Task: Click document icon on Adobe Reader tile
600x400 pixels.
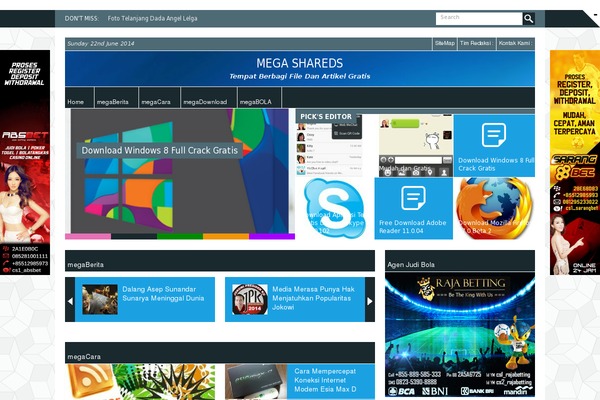Action: coord(413,198)
